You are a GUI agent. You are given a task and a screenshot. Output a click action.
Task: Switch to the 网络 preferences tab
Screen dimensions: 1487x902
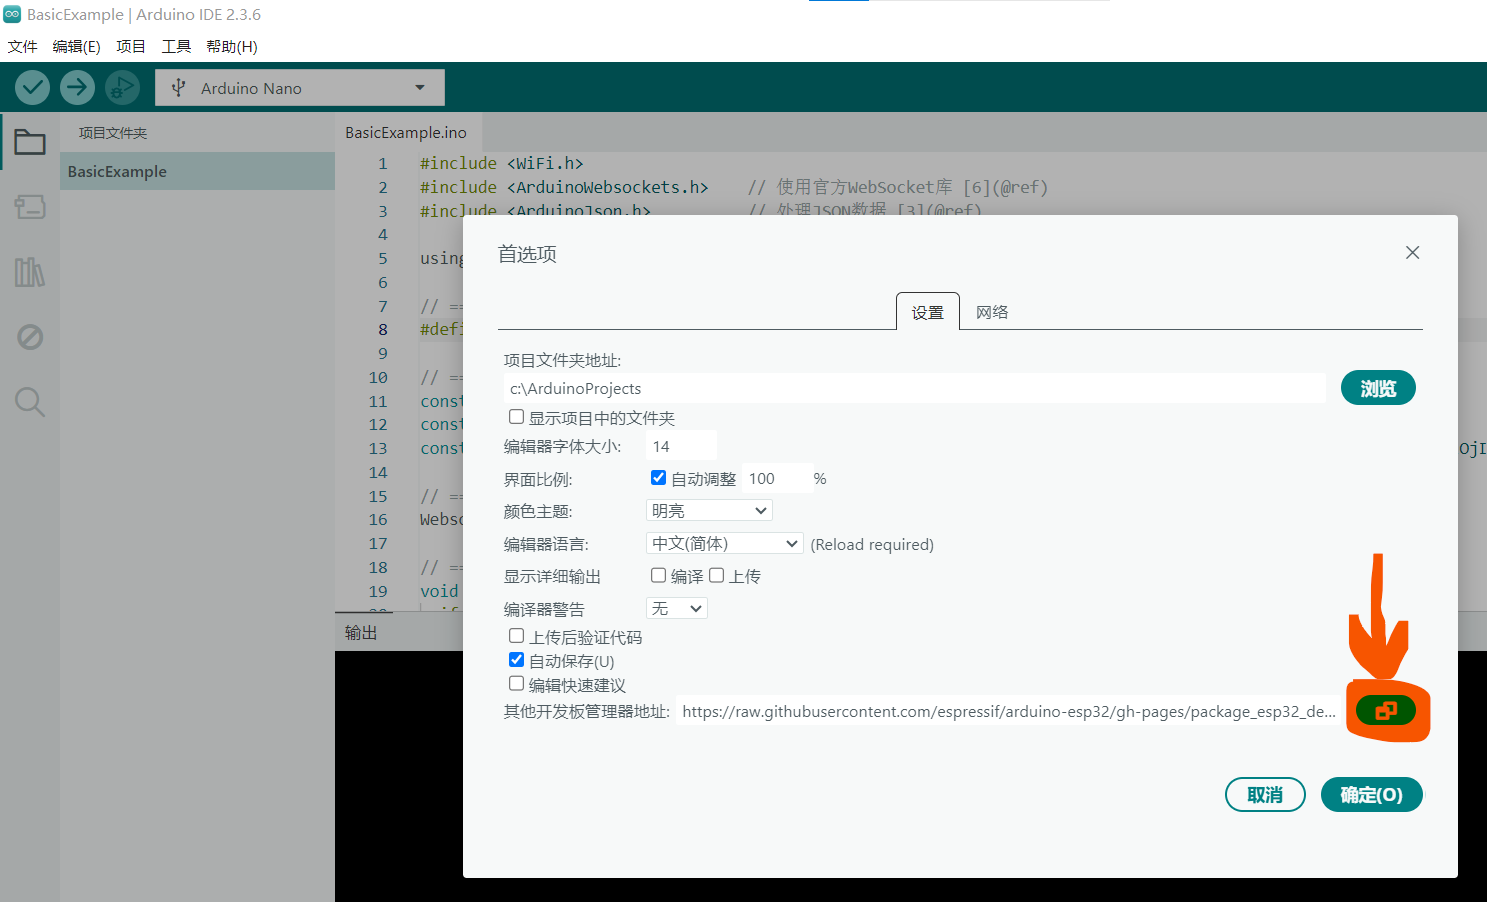click(x=992, y=312)
